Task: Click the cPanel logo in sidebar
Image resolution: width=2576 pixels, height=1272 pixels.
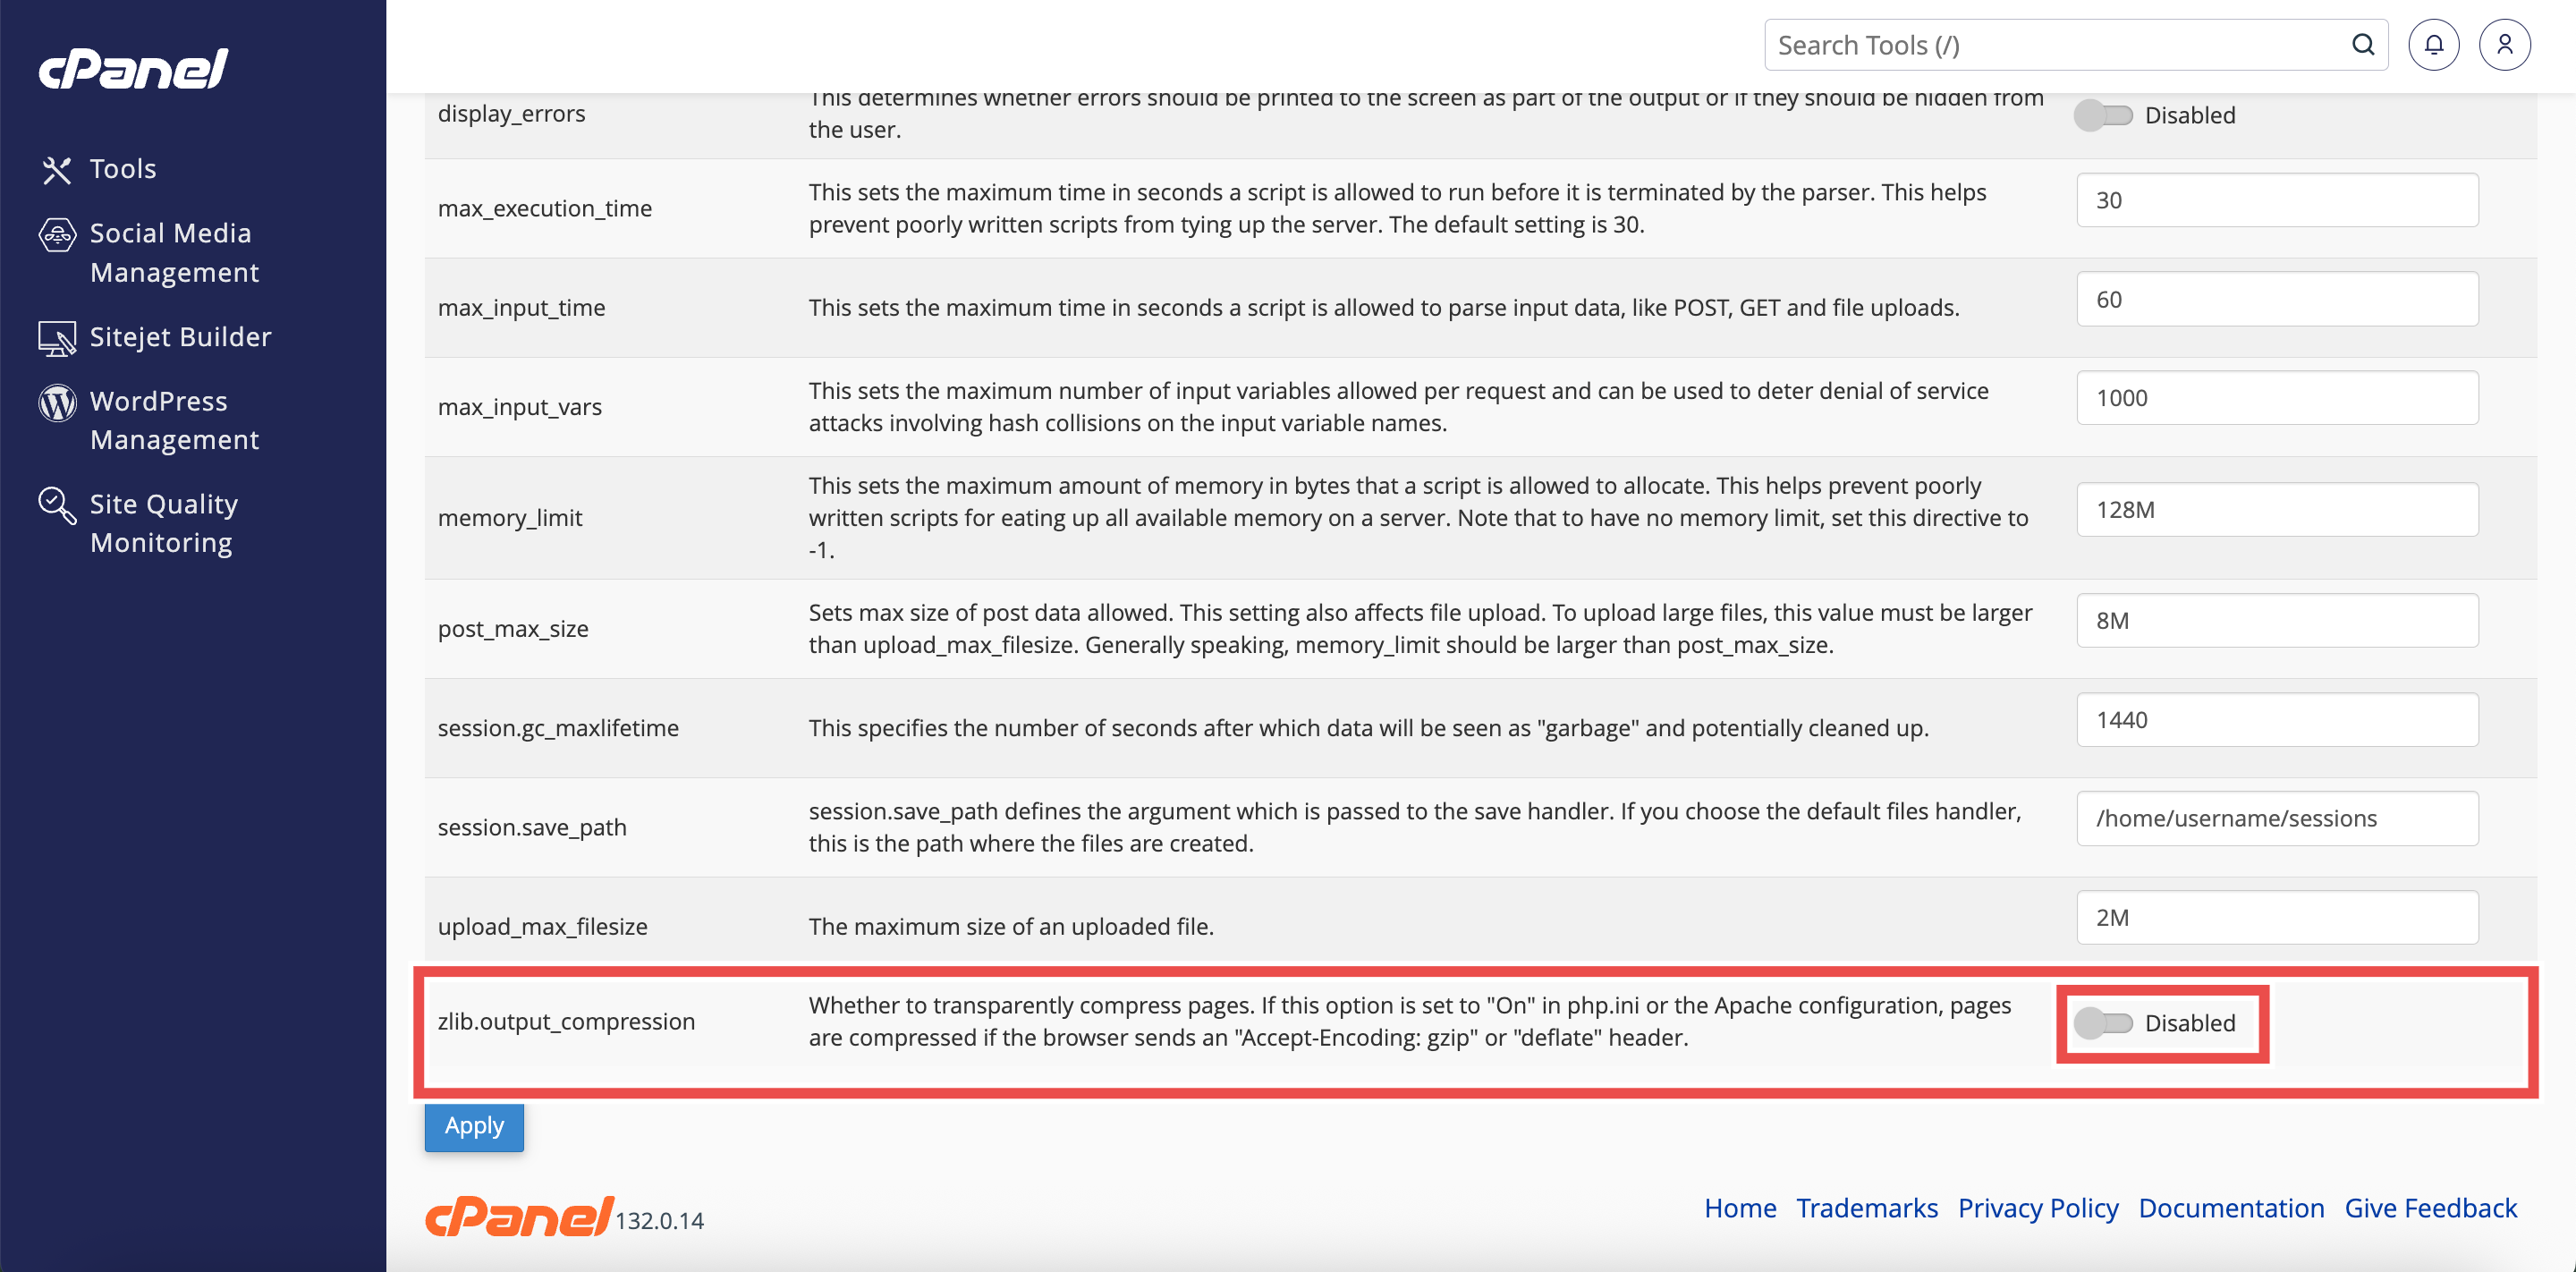Action: [x=134, y=68]
